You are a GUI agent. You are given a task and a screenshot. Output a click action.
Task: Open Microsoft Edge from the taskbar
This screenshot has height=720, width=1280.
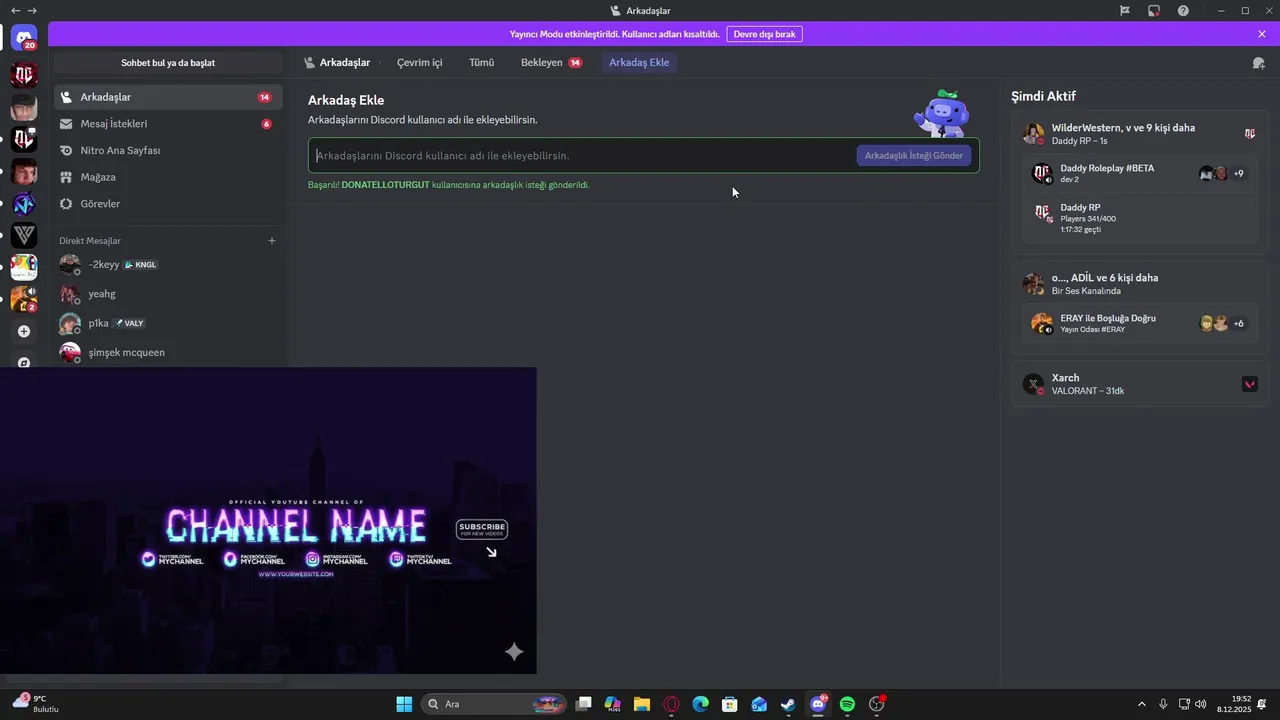(x=701, y=704)
